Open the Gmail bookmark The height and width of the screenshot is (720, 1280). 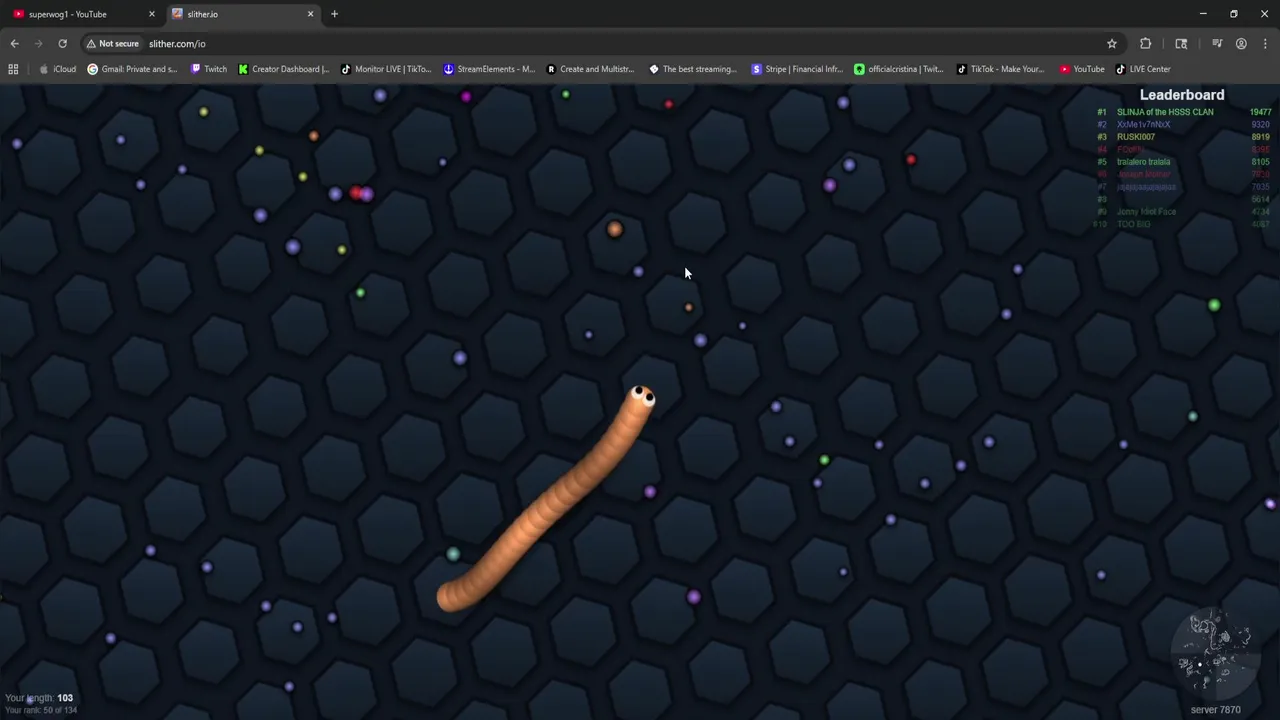click(x=132, y=69)
